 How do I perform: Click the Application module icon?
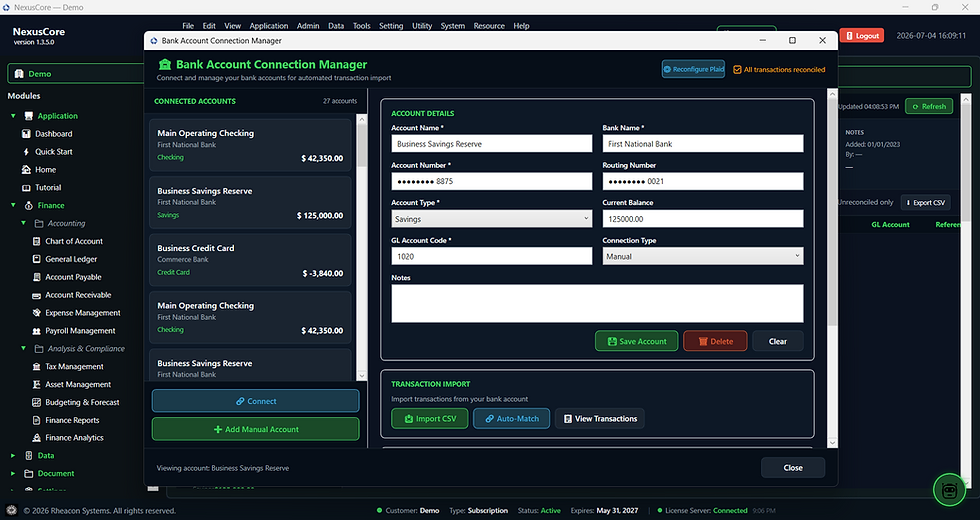pyautogui.click(x=29, y=116)
